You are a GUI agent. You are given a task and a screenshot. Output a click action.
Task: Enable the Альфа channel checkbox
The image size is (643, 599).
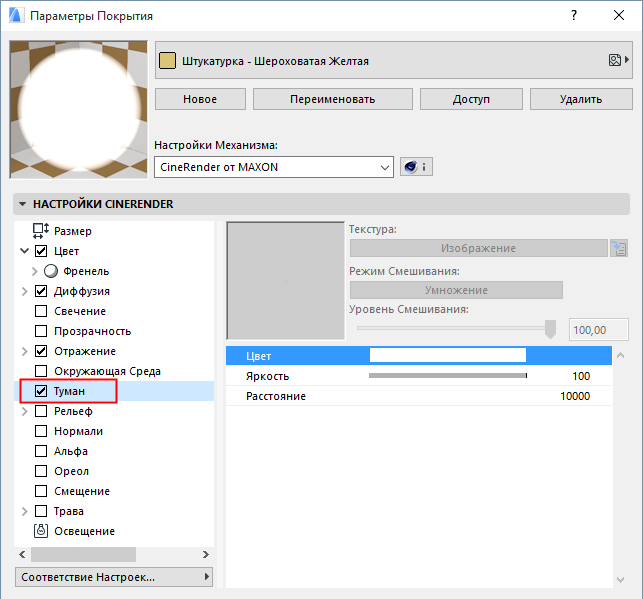tap(41, 451)
